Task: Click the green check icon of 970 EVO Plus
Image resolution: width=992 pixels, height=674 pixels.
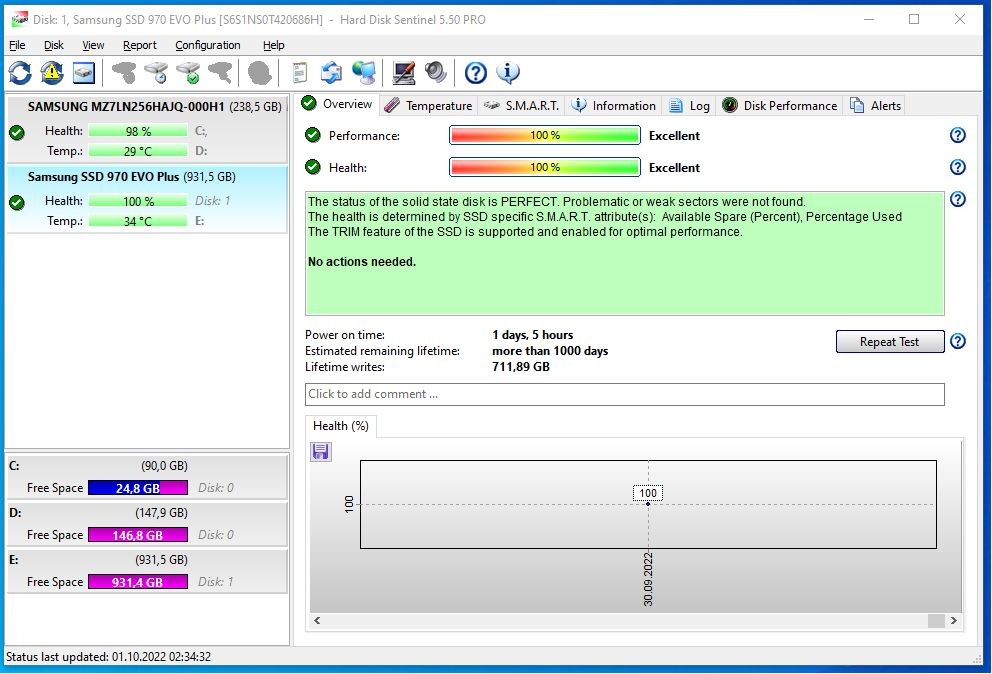Action: click(17, 203)
